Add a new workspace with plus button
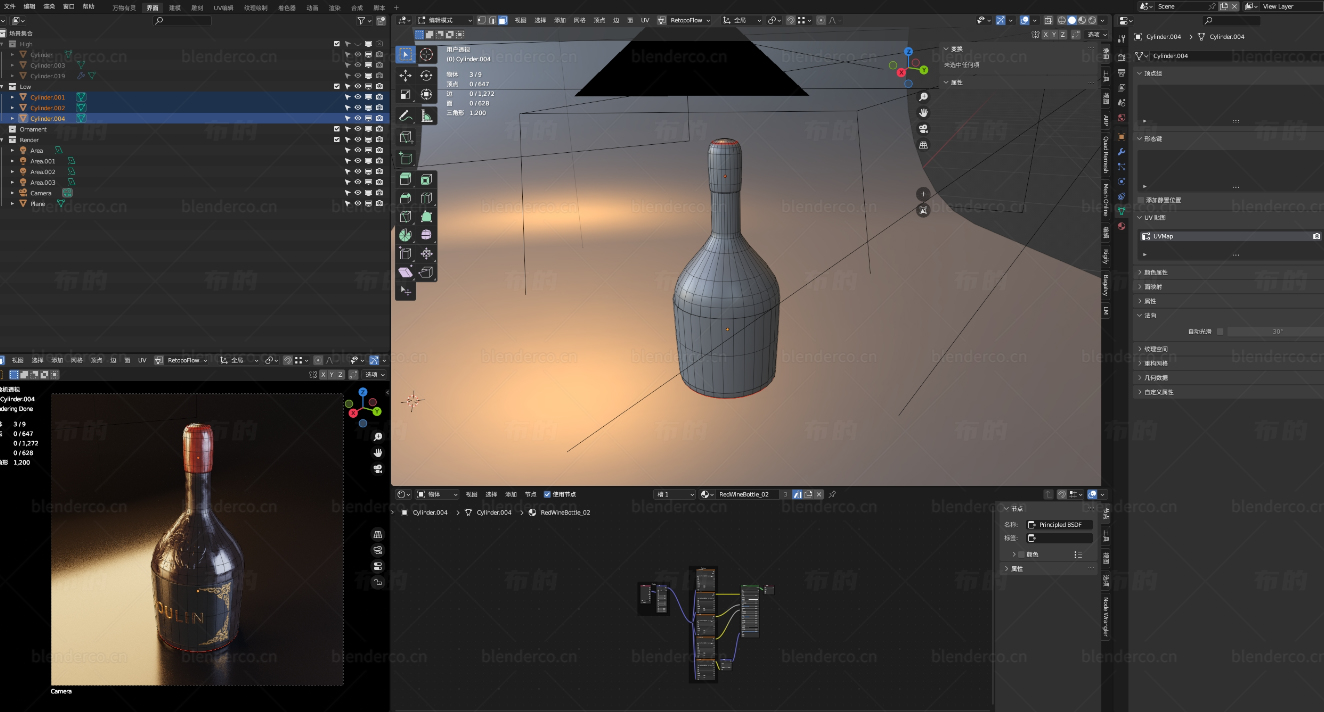The height and width of the screenshot is (712, 1324). click(x=395, y=6)
